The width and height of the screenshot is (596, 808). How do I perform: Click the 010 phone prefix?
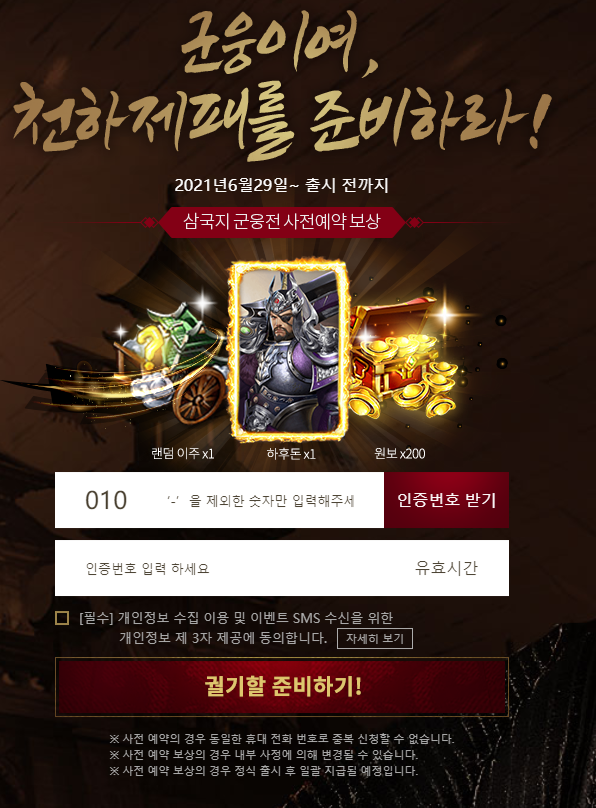[106, 500]
